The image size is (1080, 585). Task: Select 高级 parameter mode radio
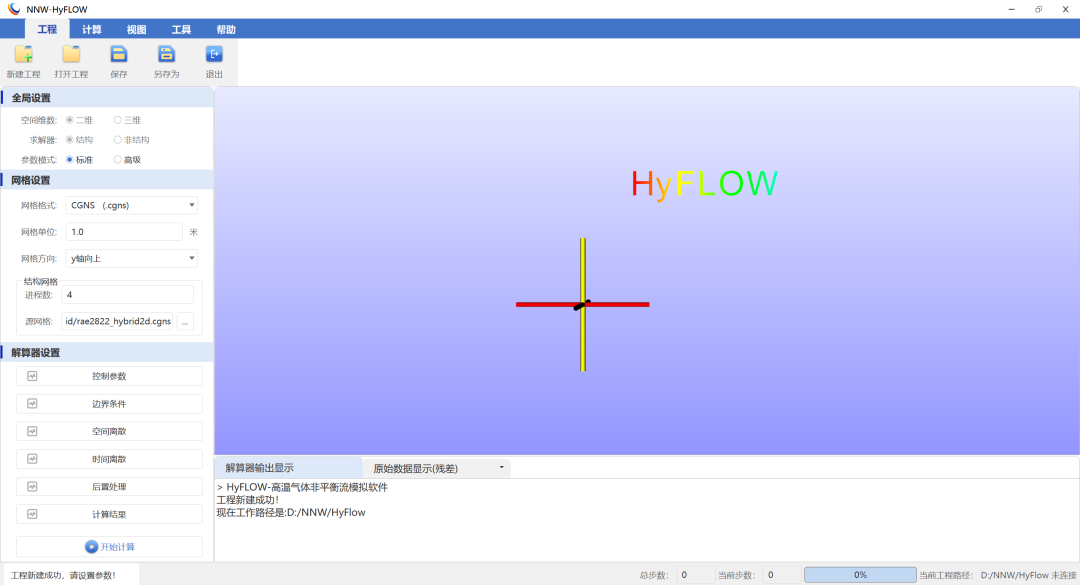118,160
